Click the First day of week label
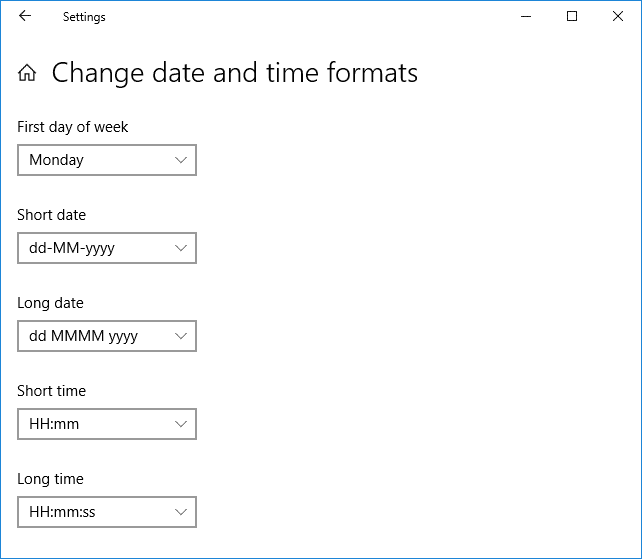Image resolution: width=642 pixels, height=559 pixels. pos(73,127)
